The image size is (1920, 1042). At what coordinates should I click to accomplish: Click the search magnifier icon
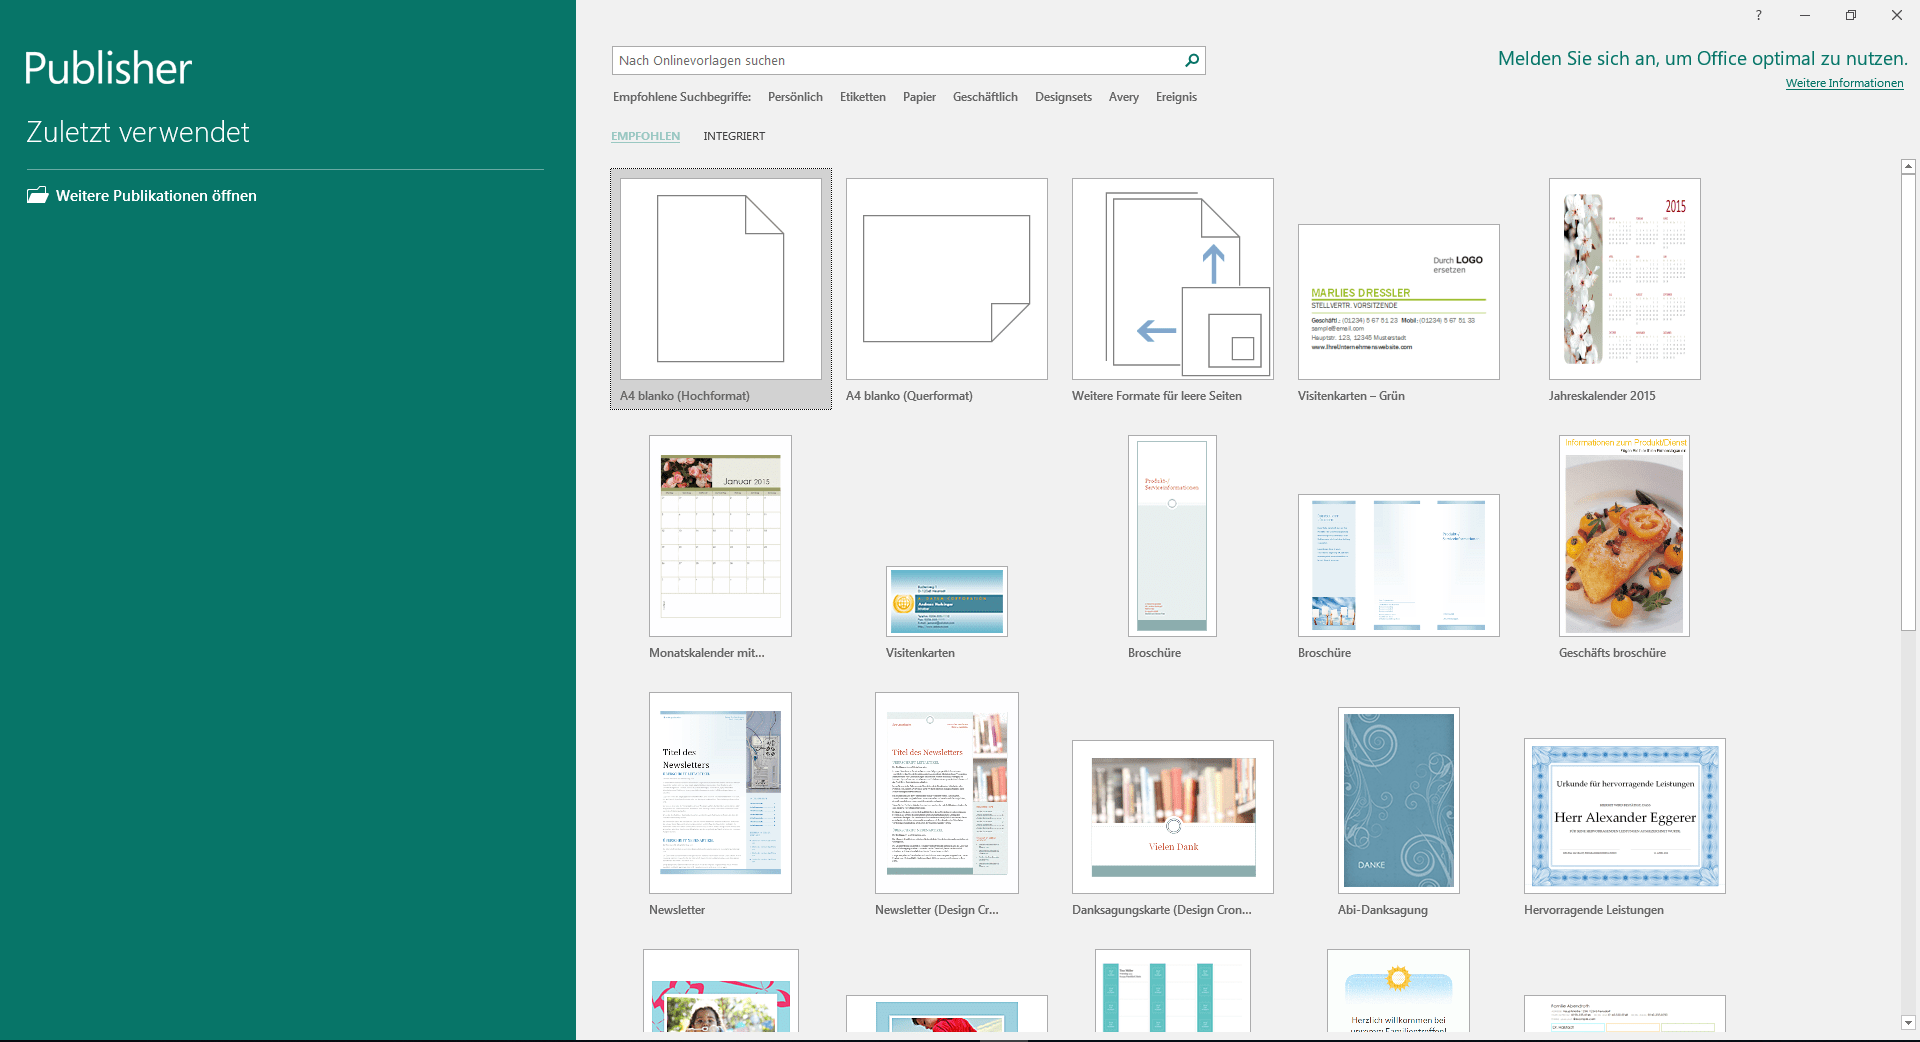(x=1191, y=60)
